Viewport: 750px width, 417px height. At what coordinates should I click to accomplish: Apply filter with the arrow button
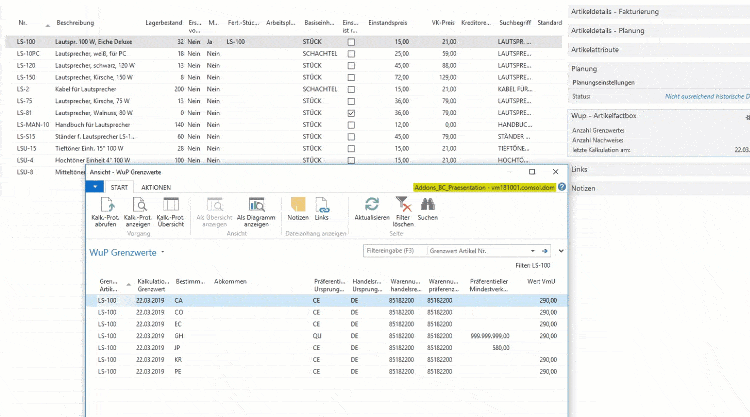coord(544,251)
